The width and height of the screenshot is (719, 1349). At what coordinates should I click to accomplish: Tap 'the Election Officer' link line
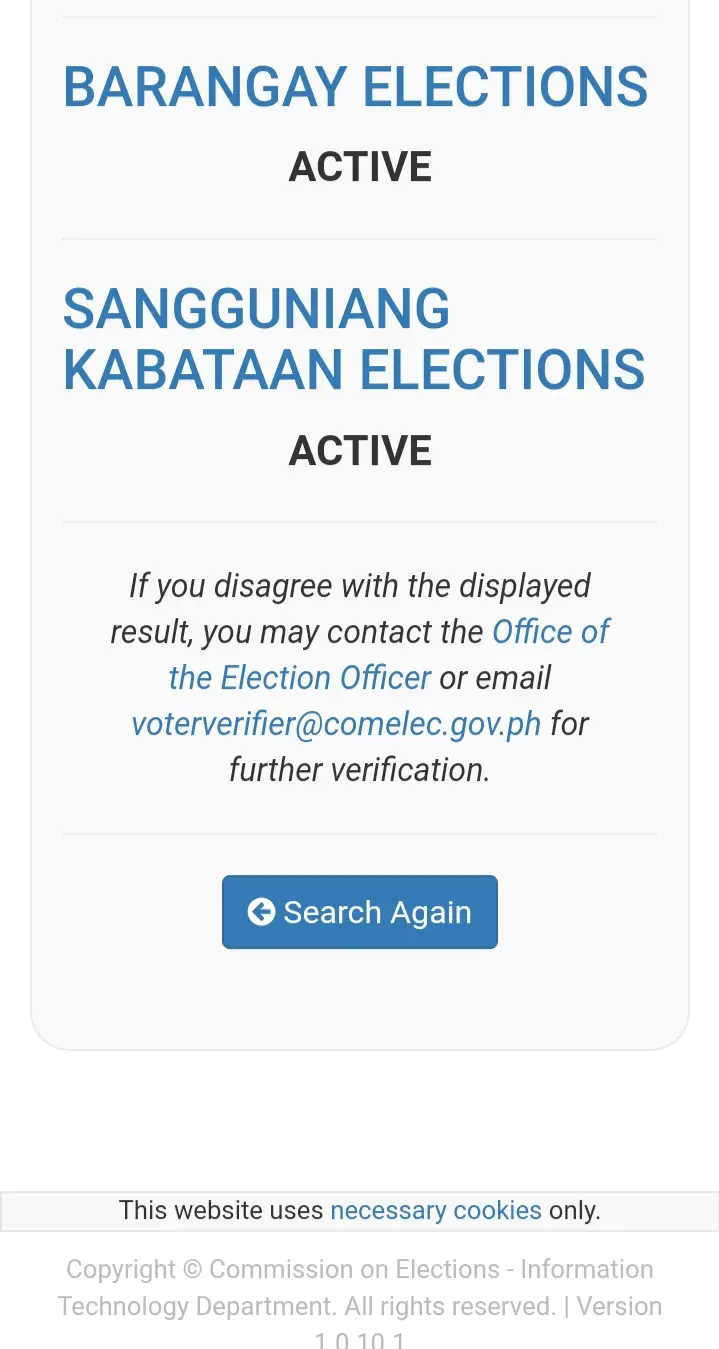tap(300, 678)
